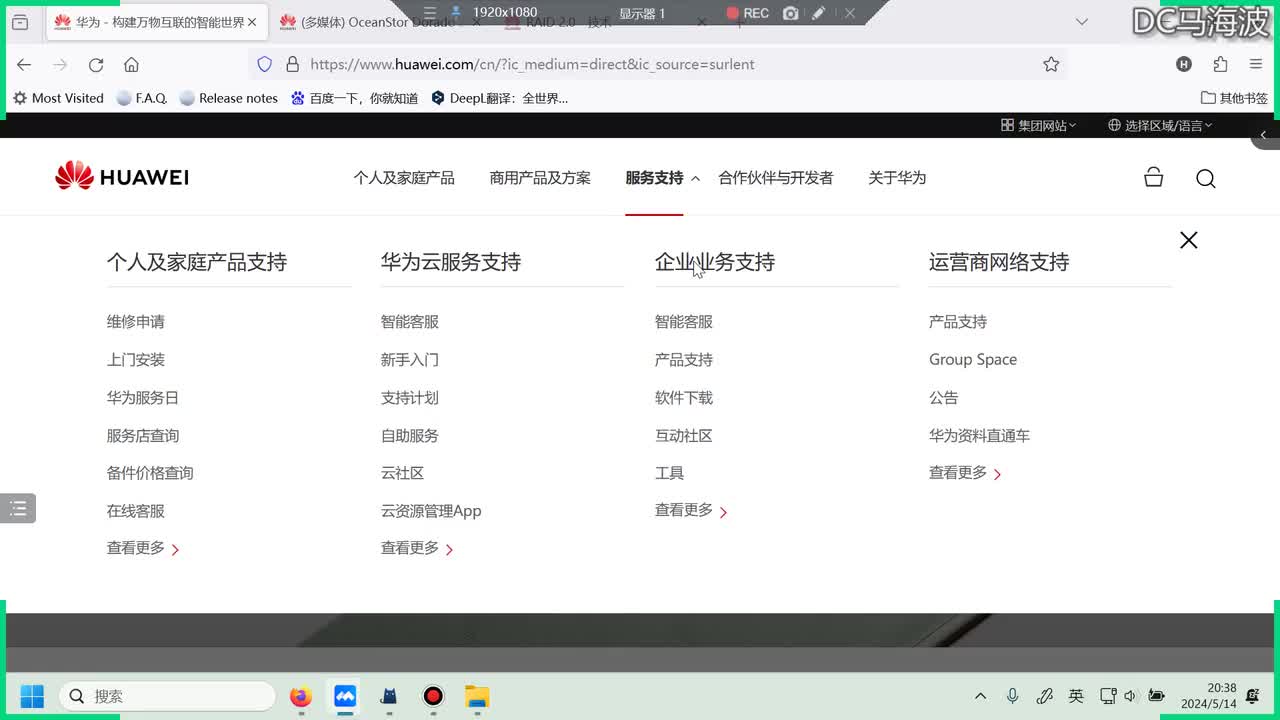1280x720 pixels.
Task: Click the floating list icon at left edge
Action: (18, 508)
